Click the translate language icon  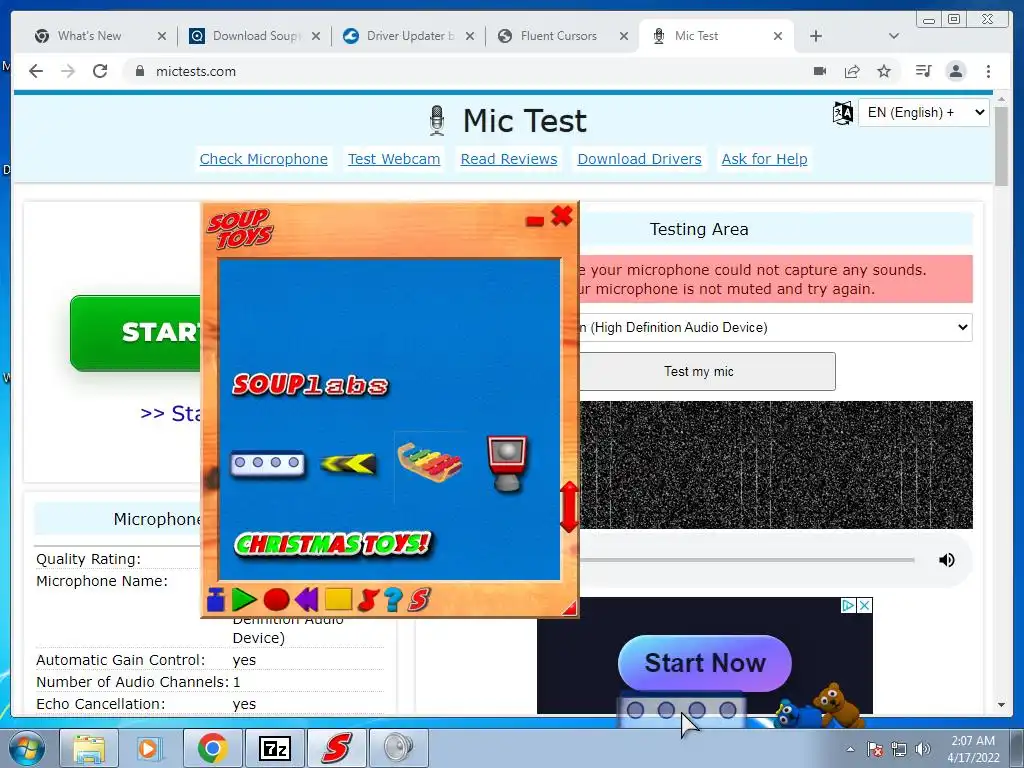(x=842, y=113)
